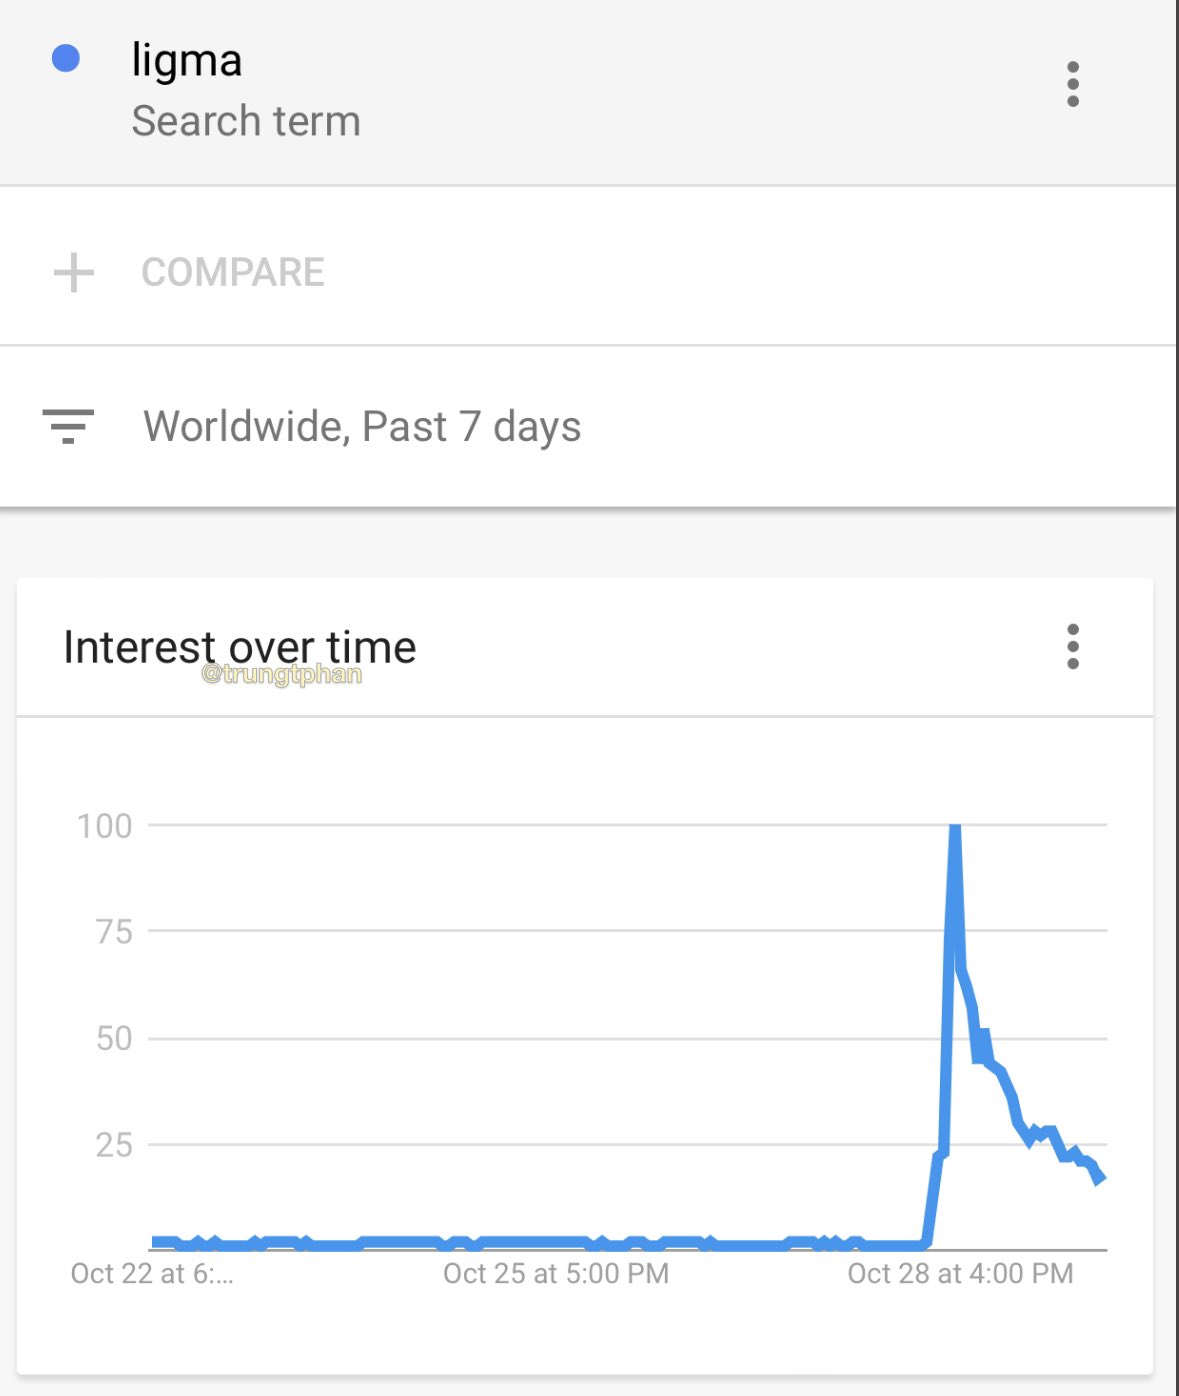Click the plus icon beside COMPARE
This screenshot has width=1179, height=1396.
click(74, 272)
